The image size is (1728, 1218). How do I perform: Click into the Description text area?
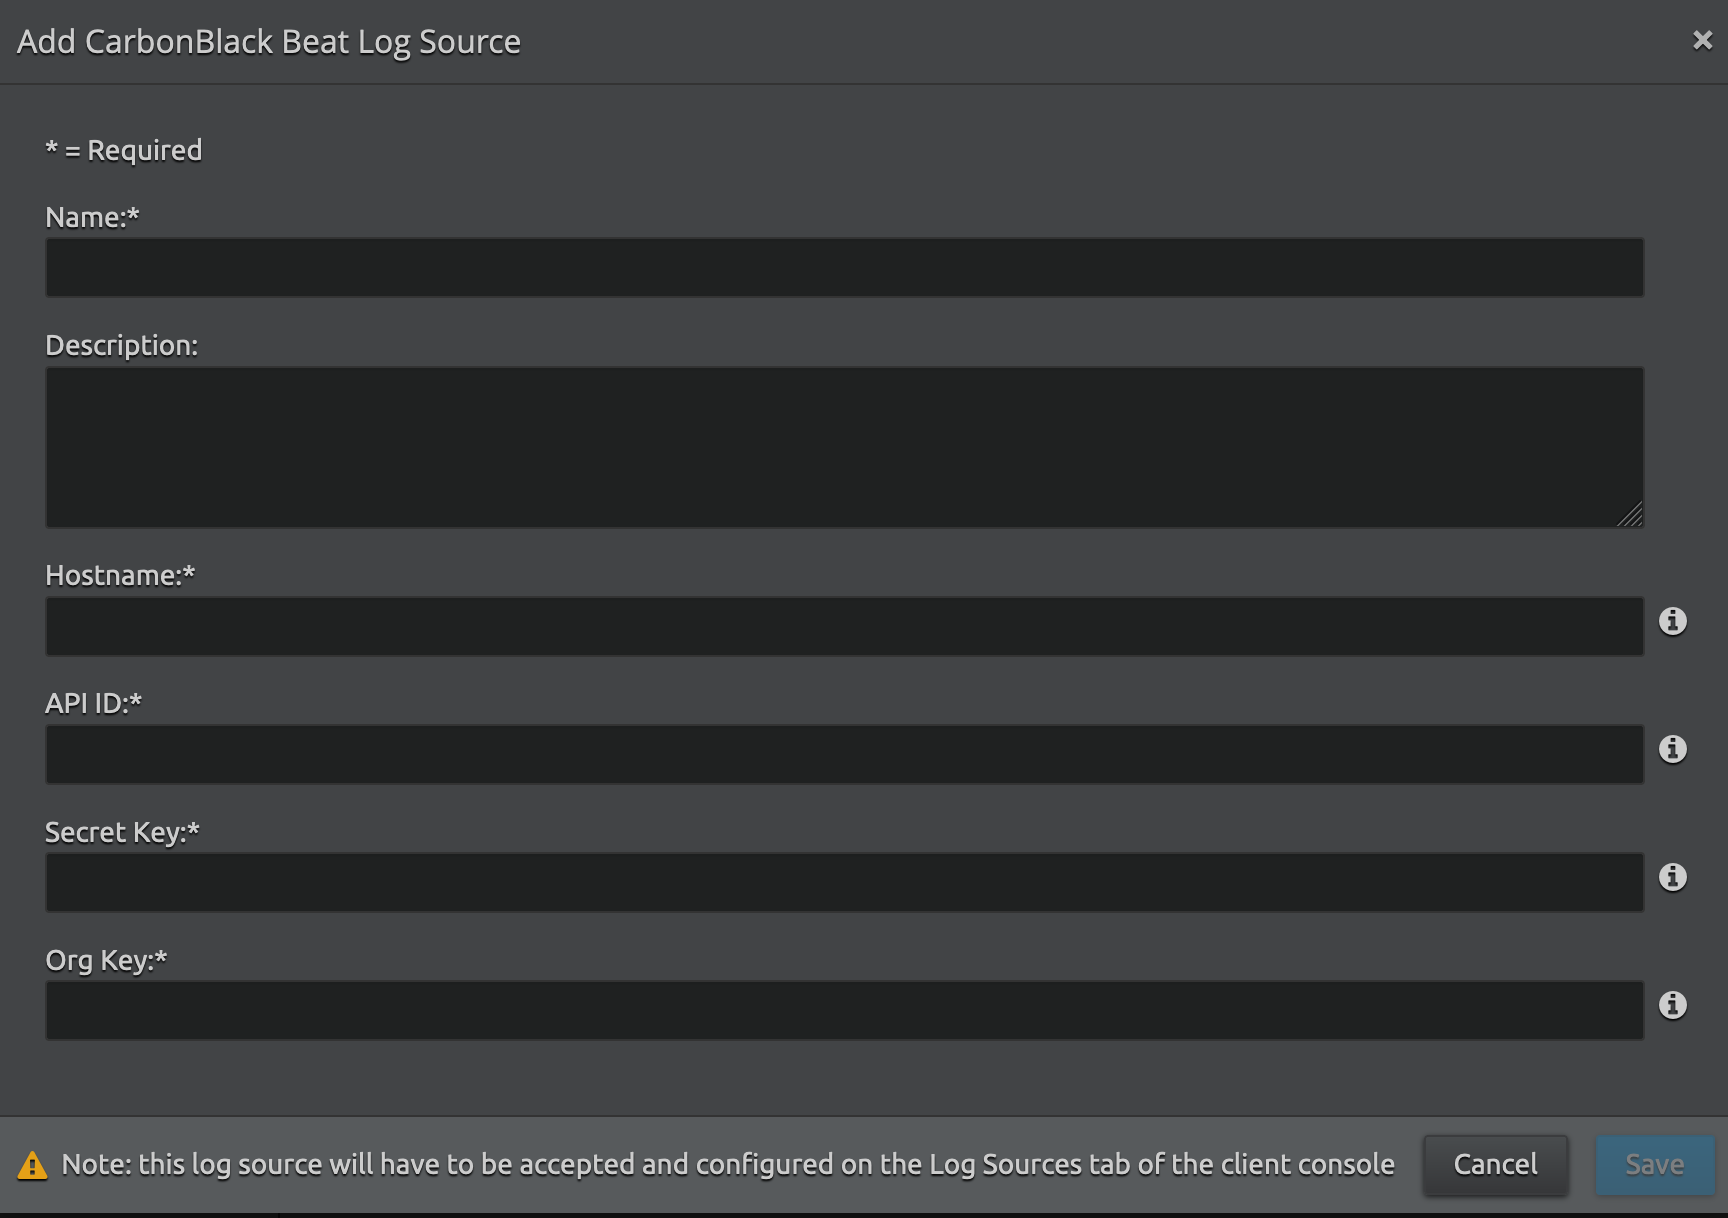pos(844,447)
